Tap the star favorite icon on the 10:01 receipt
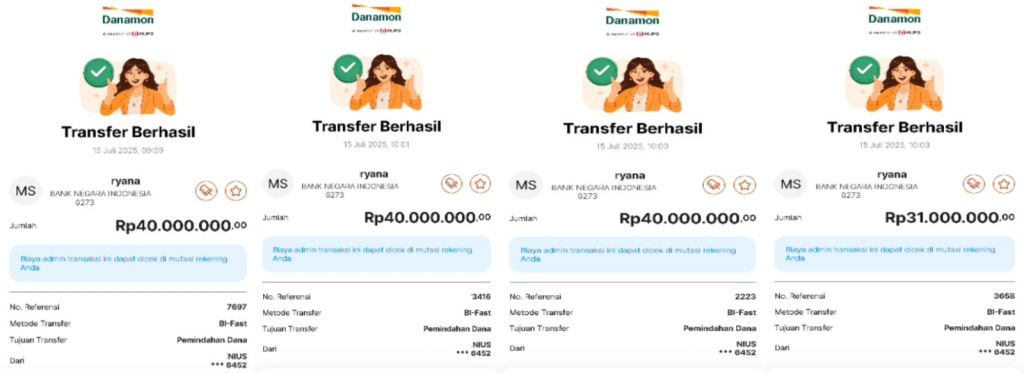The height and width of the screenshot is (374, 1024). tap(481, 183)
